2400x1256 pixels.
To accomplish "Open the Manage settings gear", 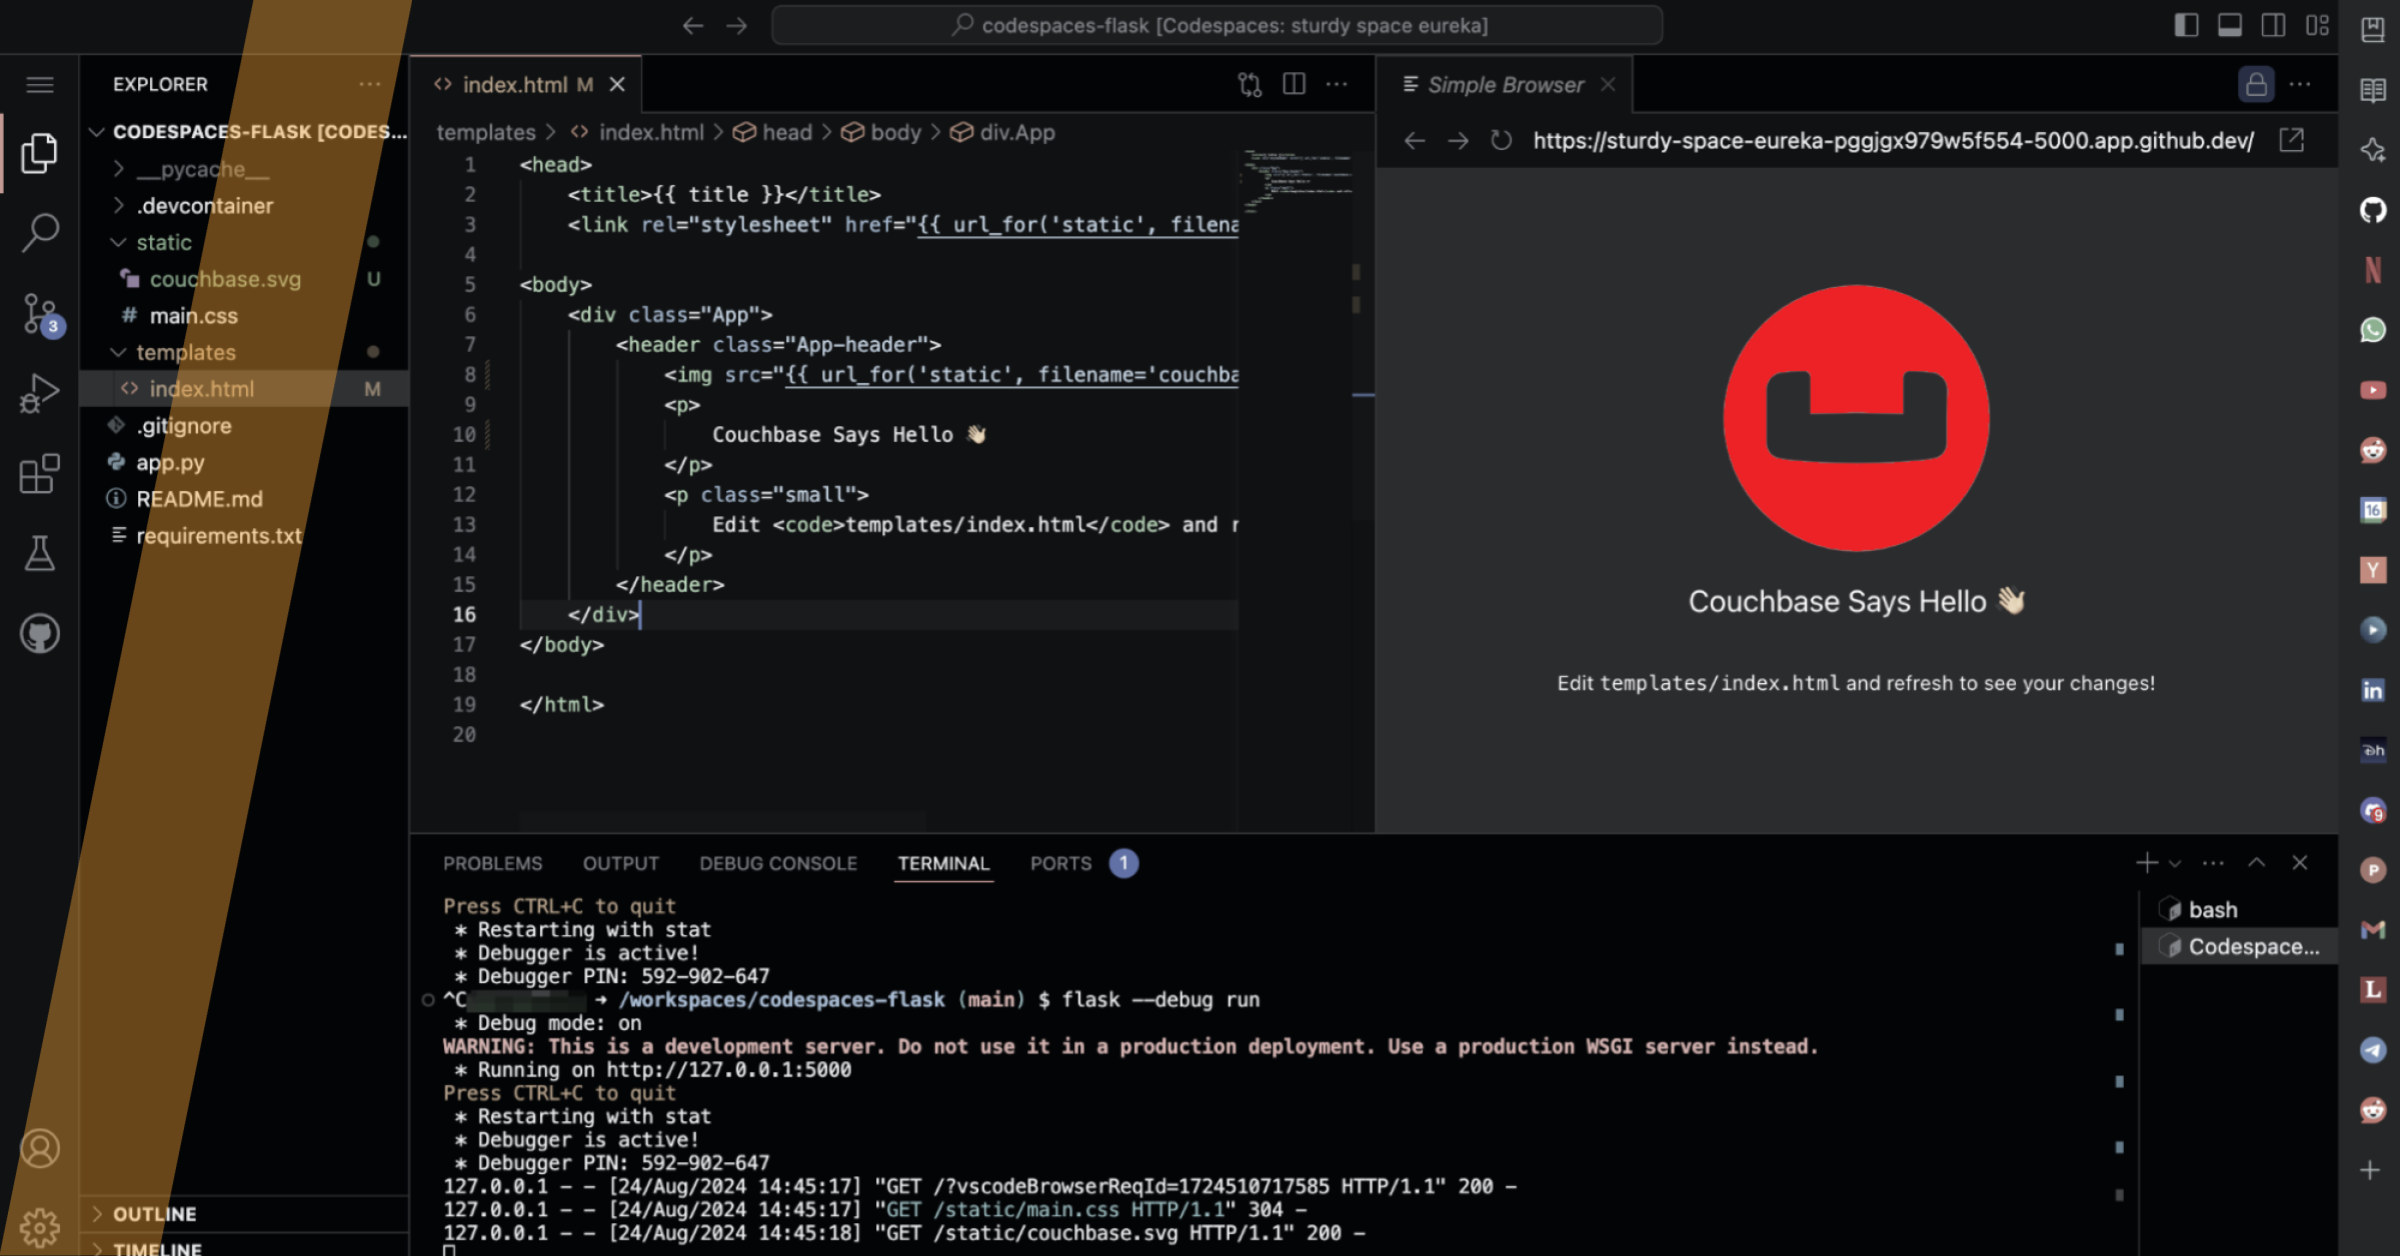I will pyautogui.click(x=40, y=1227).
